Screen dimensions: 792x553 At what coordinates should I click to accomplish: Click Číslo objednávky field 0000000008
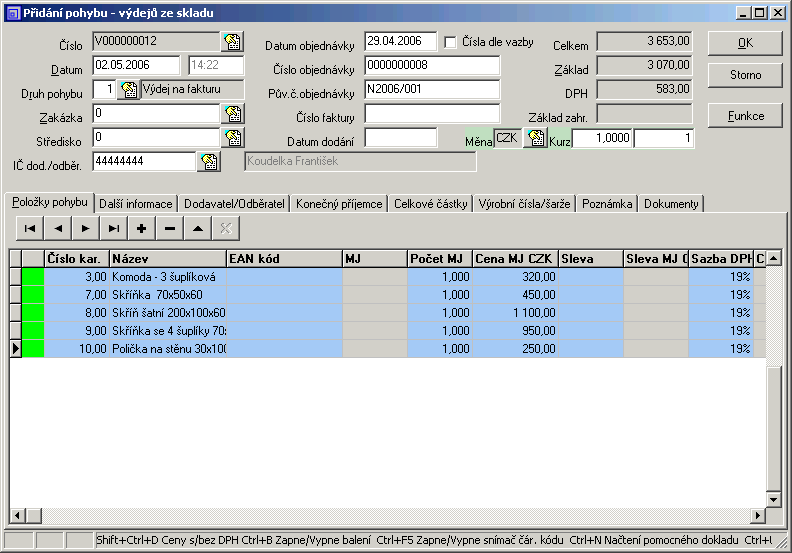(432, 65)
